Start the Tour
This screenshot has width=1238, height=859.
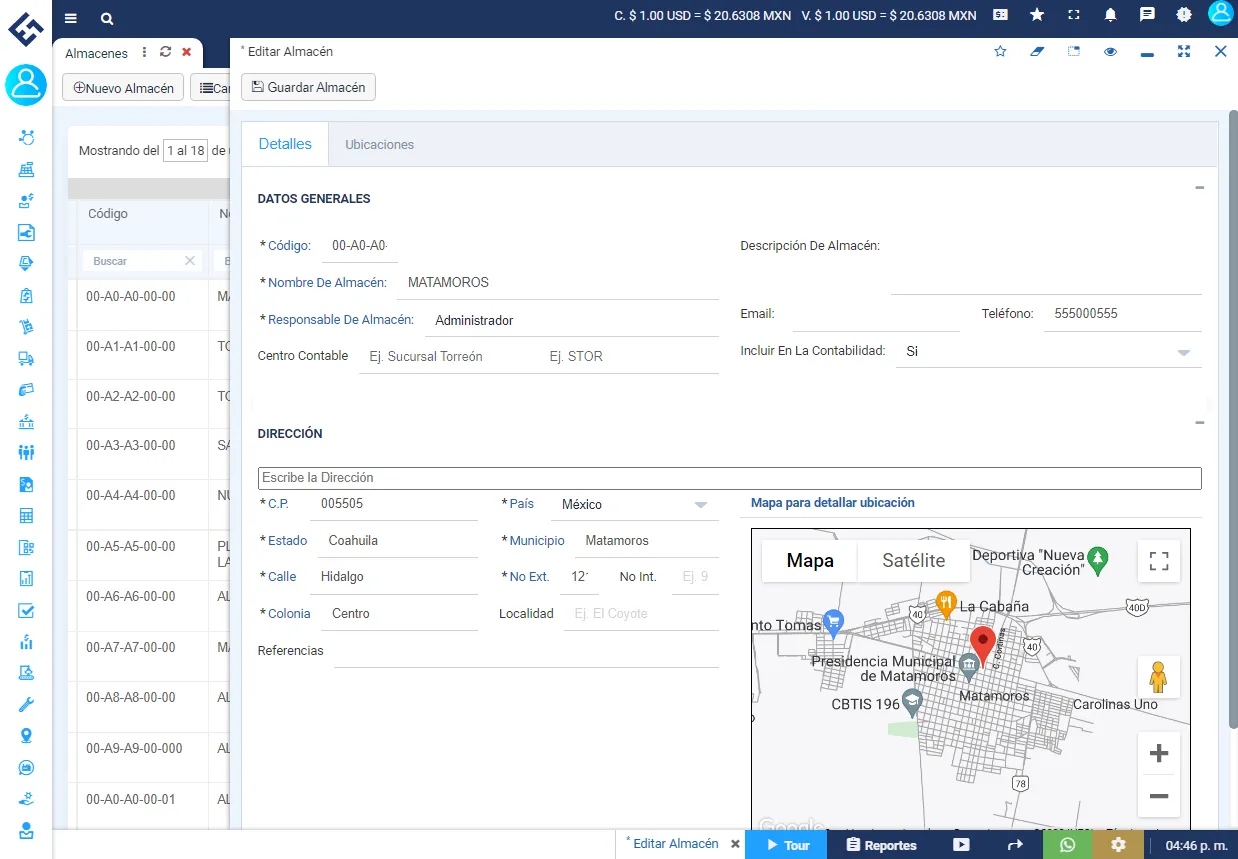tap(786, 845)
